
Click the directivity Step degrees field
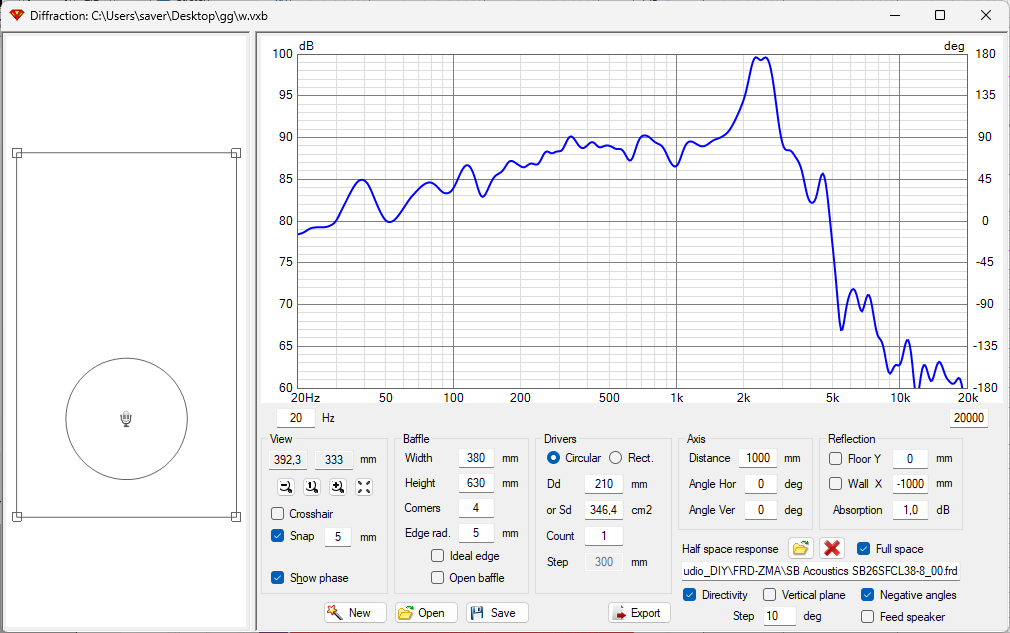tap(779, 616)
